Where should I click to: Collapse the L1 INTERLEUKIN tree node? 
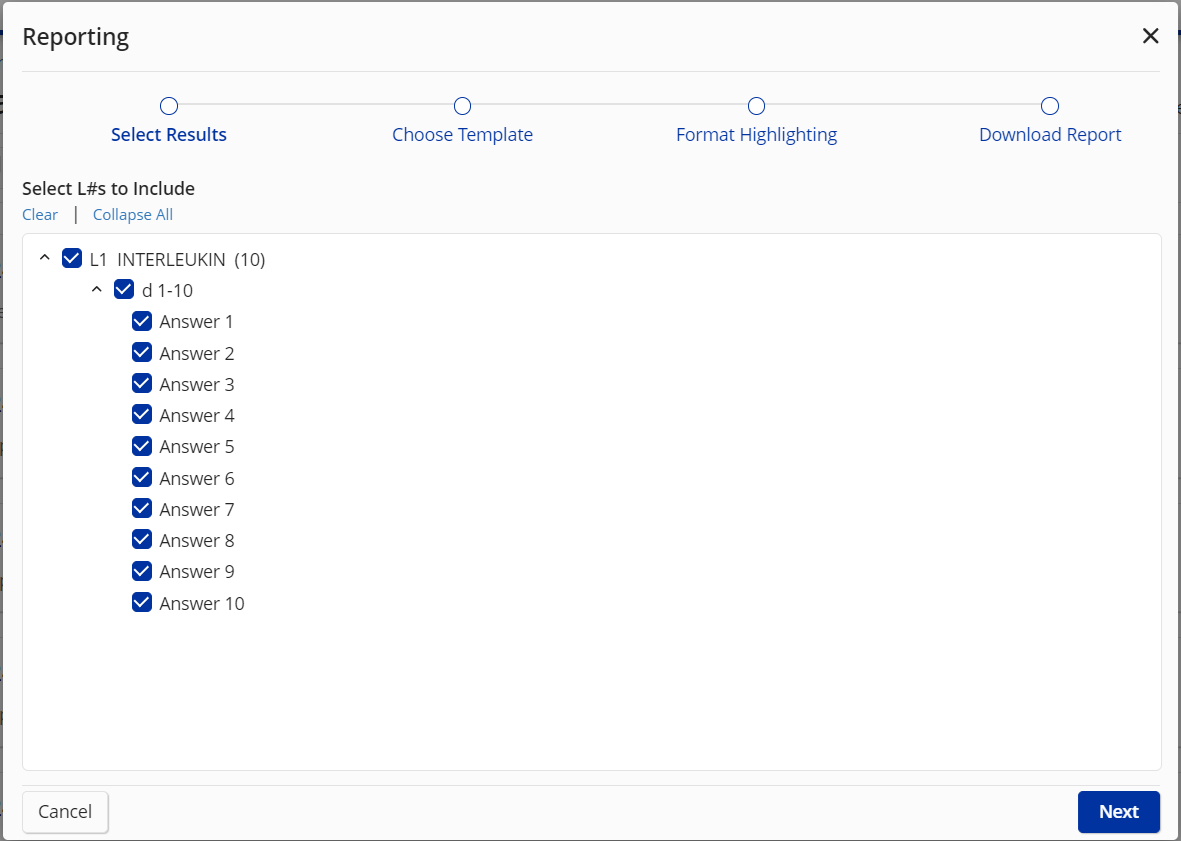pos(44,259)
